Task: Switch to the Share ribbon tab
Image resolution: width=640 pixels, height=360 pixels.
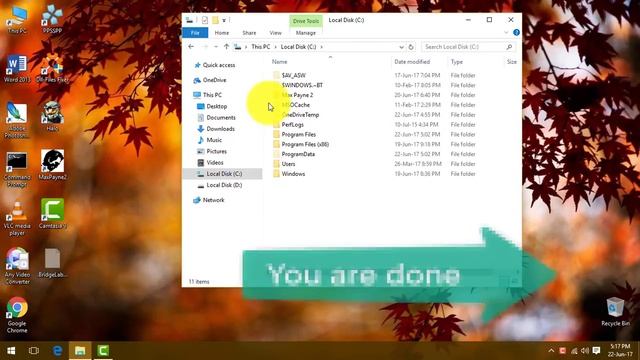Action: [x=249, y=33]
